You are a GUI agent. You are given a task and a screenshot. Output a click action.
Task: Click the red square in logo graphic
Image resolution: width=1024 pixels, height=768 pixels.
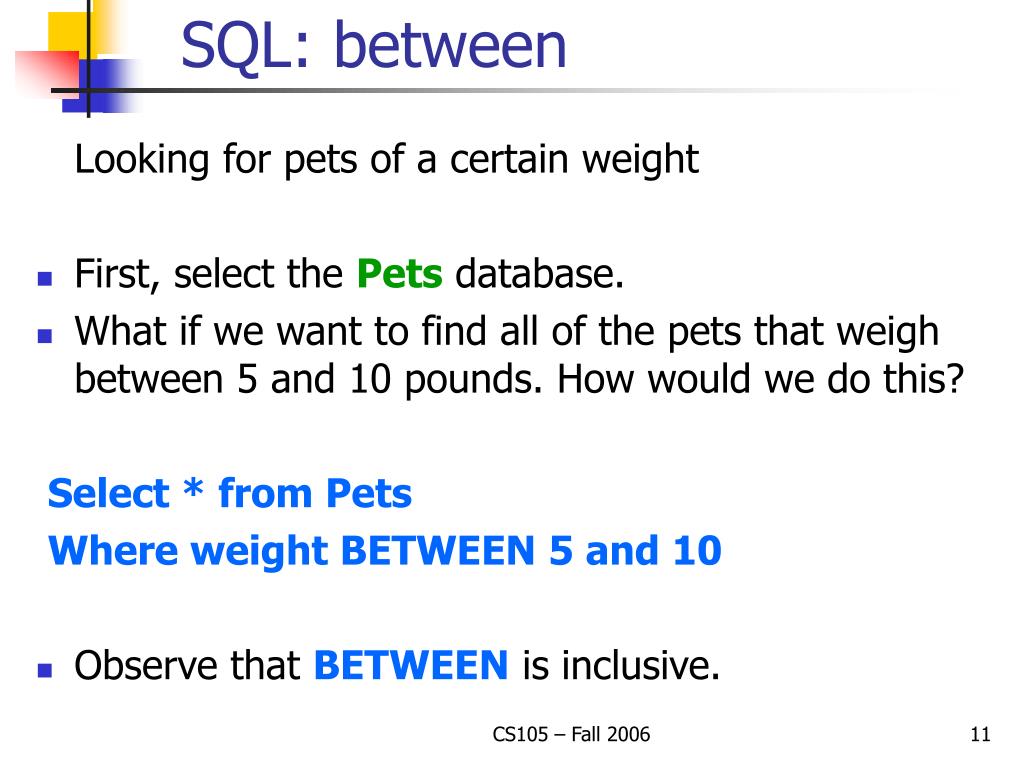pos(47,74)
